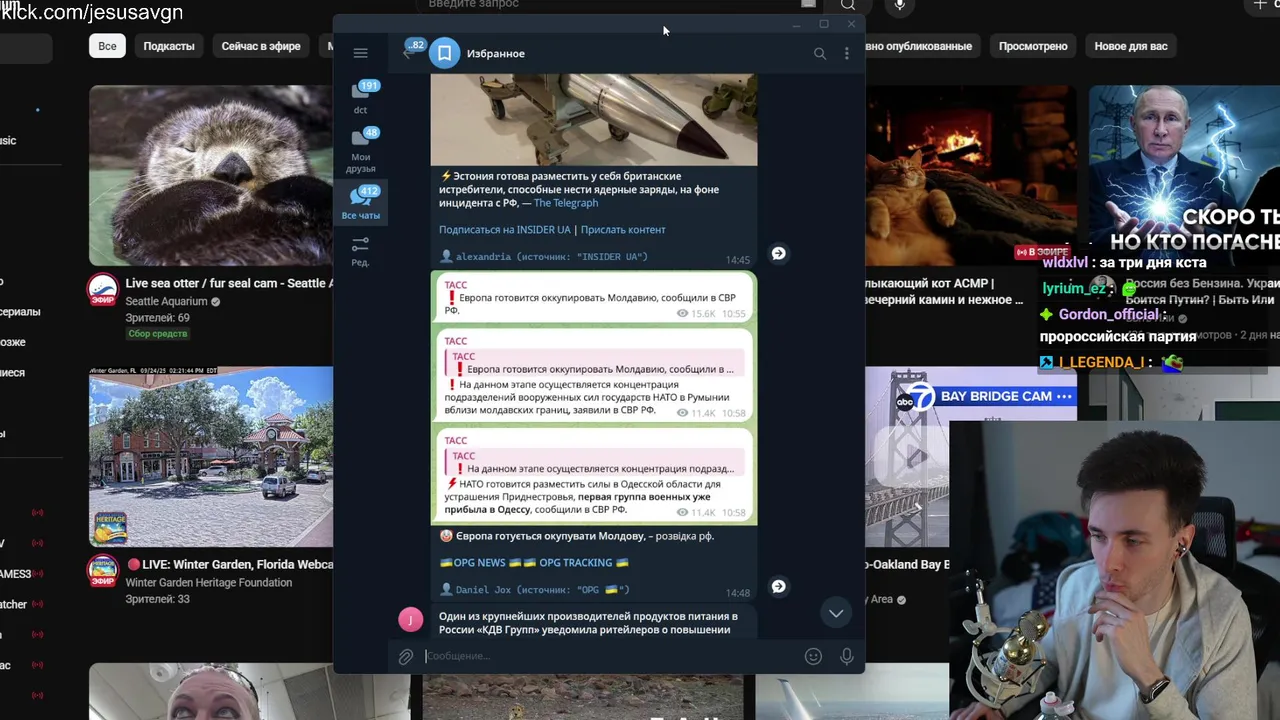Click alexandria source attribution line
This screenshot has height=720, width=1280.
click(x=544, y=257)
